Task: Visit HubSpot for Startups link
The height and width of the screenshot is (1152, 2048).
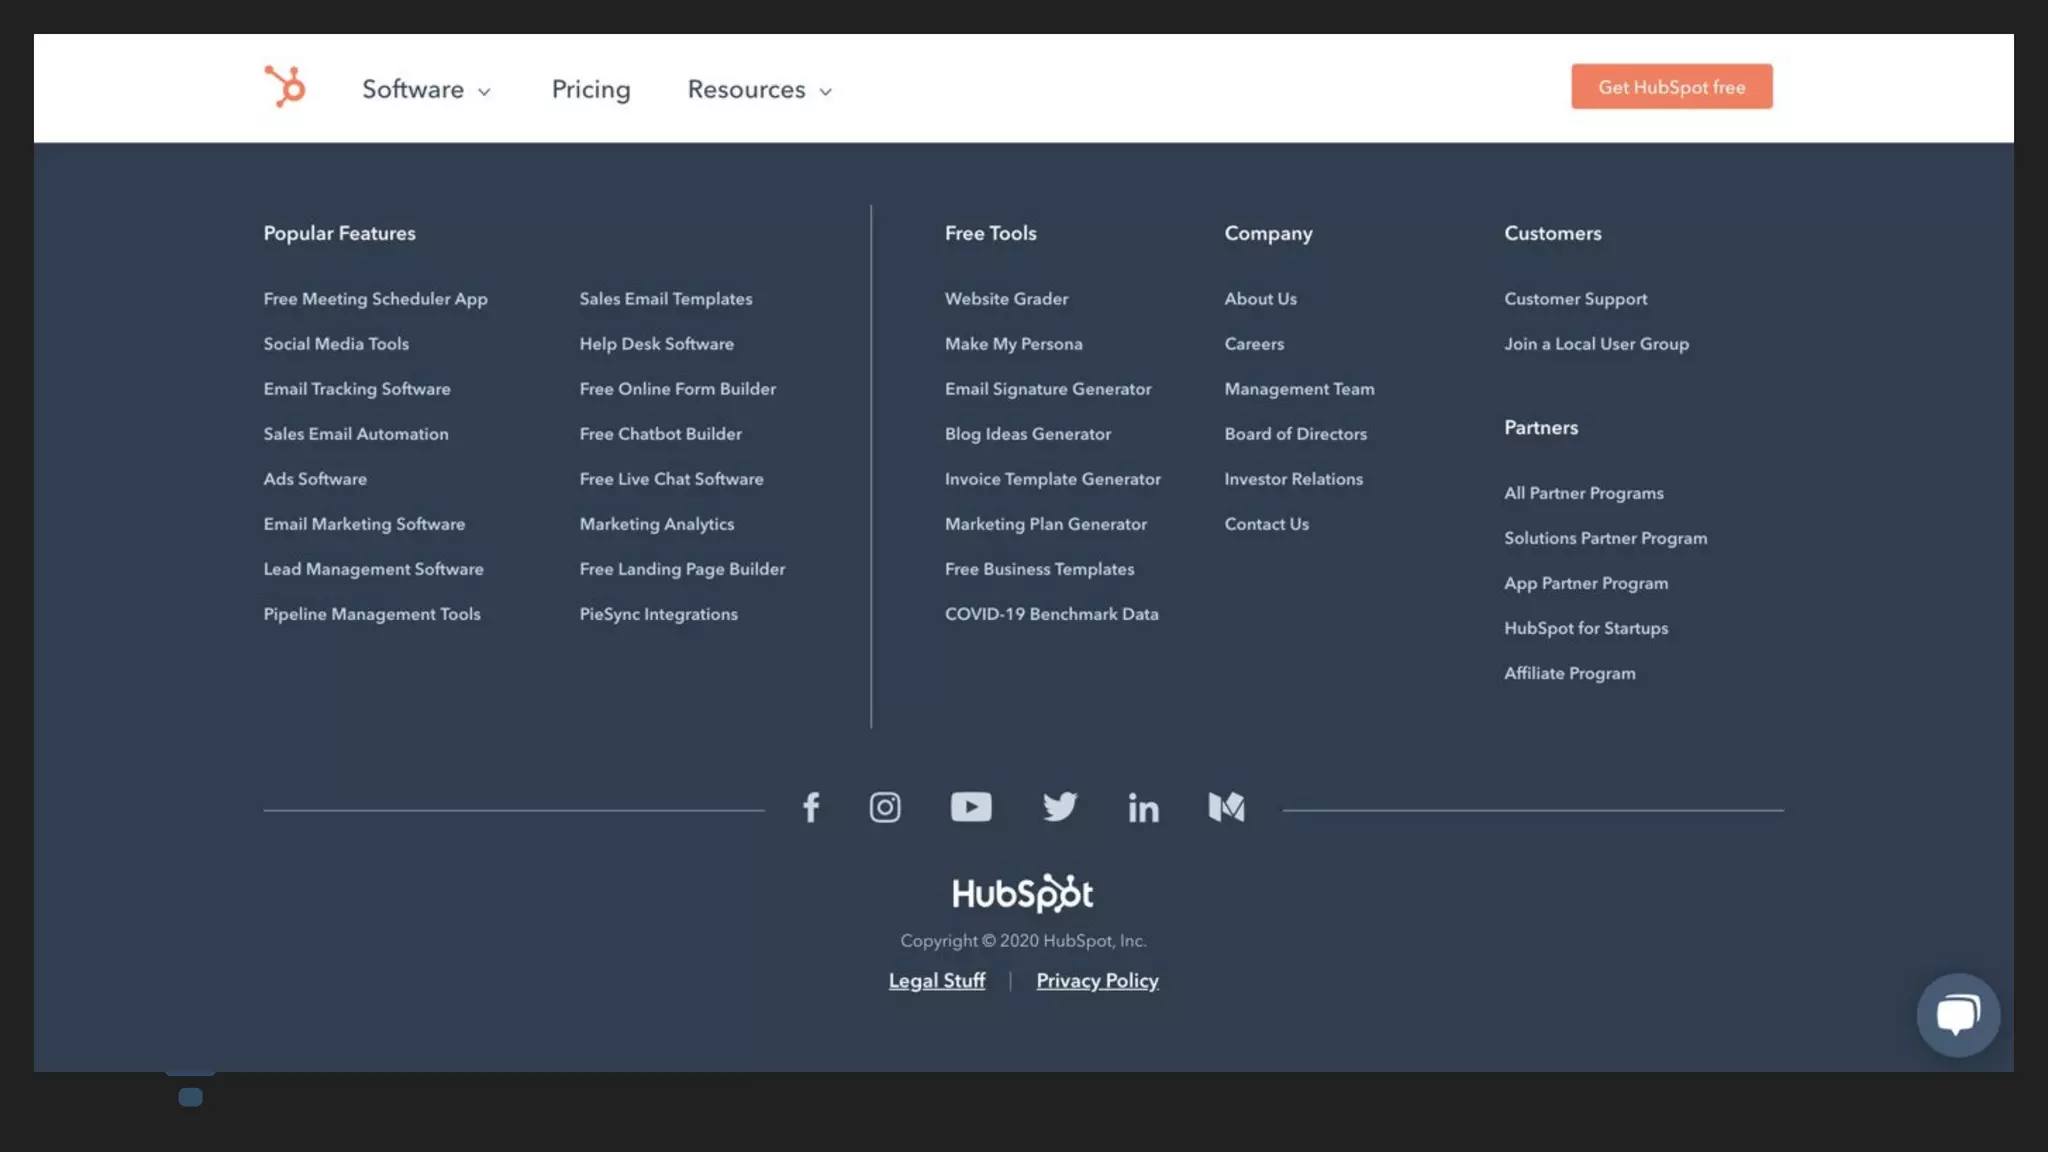Action: tap(1586, 628)
